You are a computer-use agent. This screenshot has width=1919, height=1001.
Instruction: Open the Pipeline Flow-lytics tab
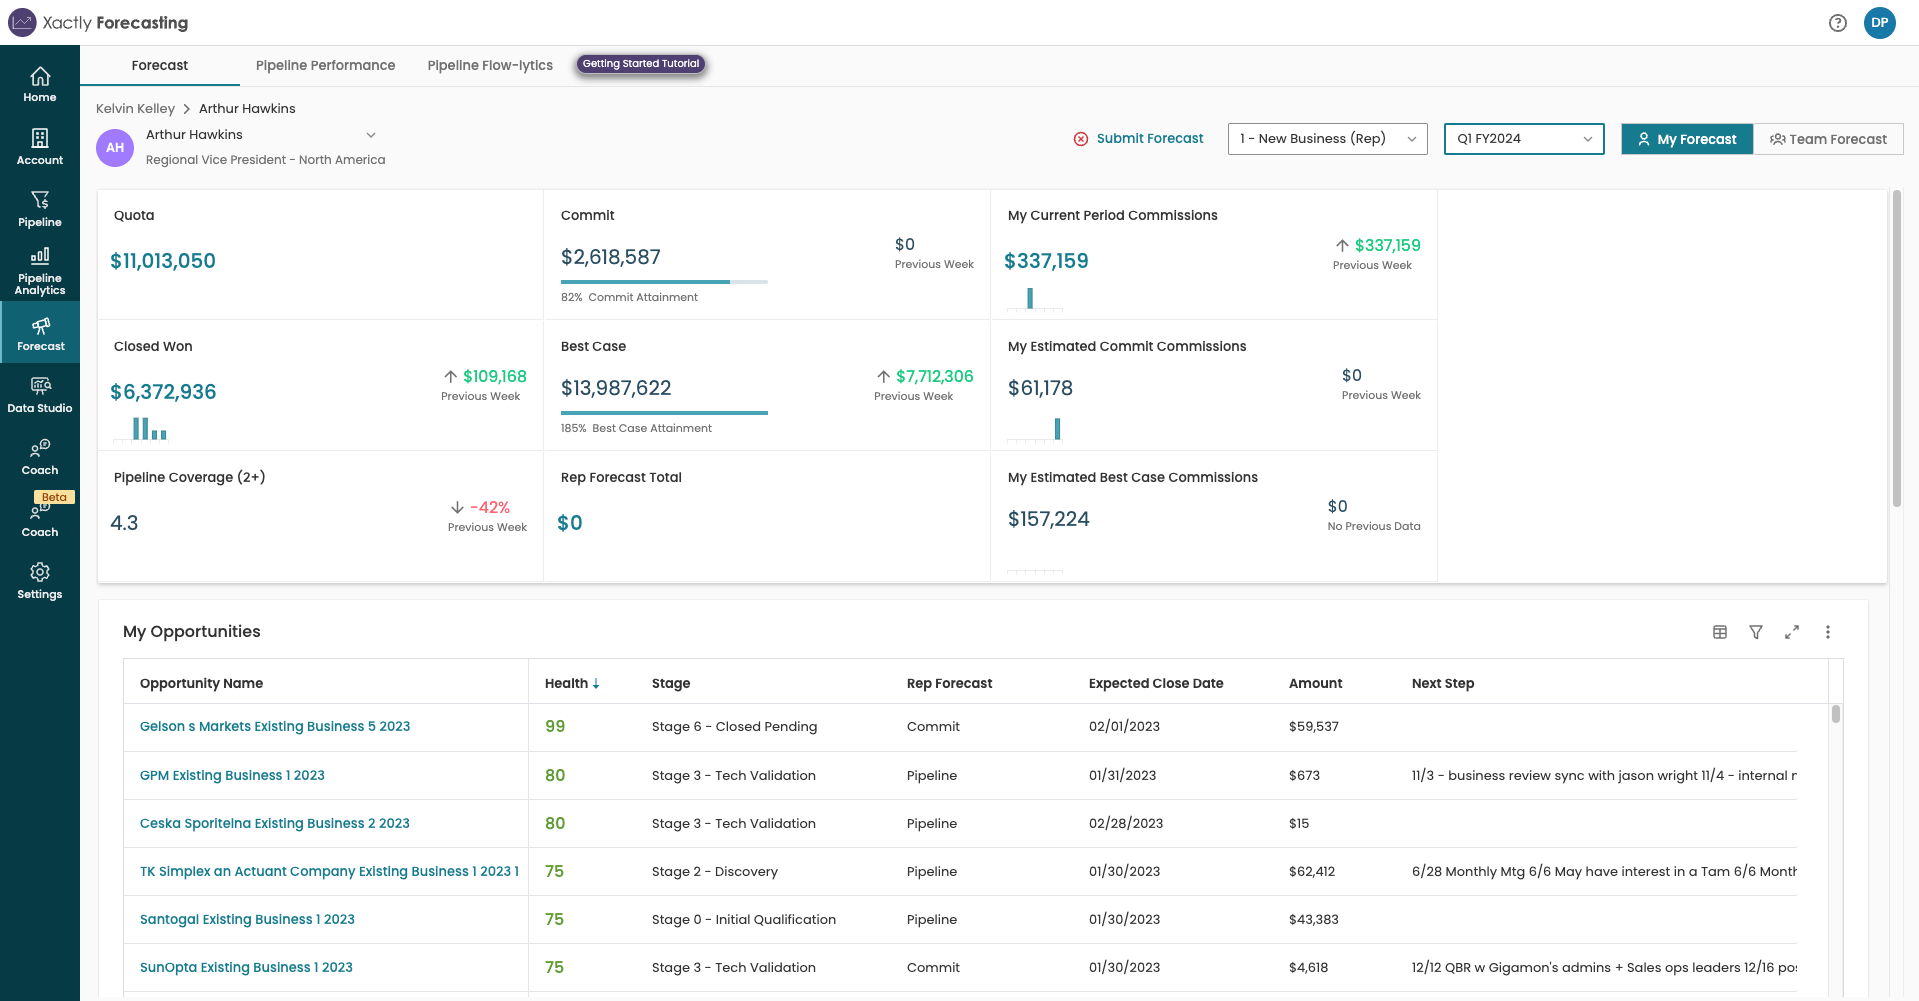coord(489,65)
